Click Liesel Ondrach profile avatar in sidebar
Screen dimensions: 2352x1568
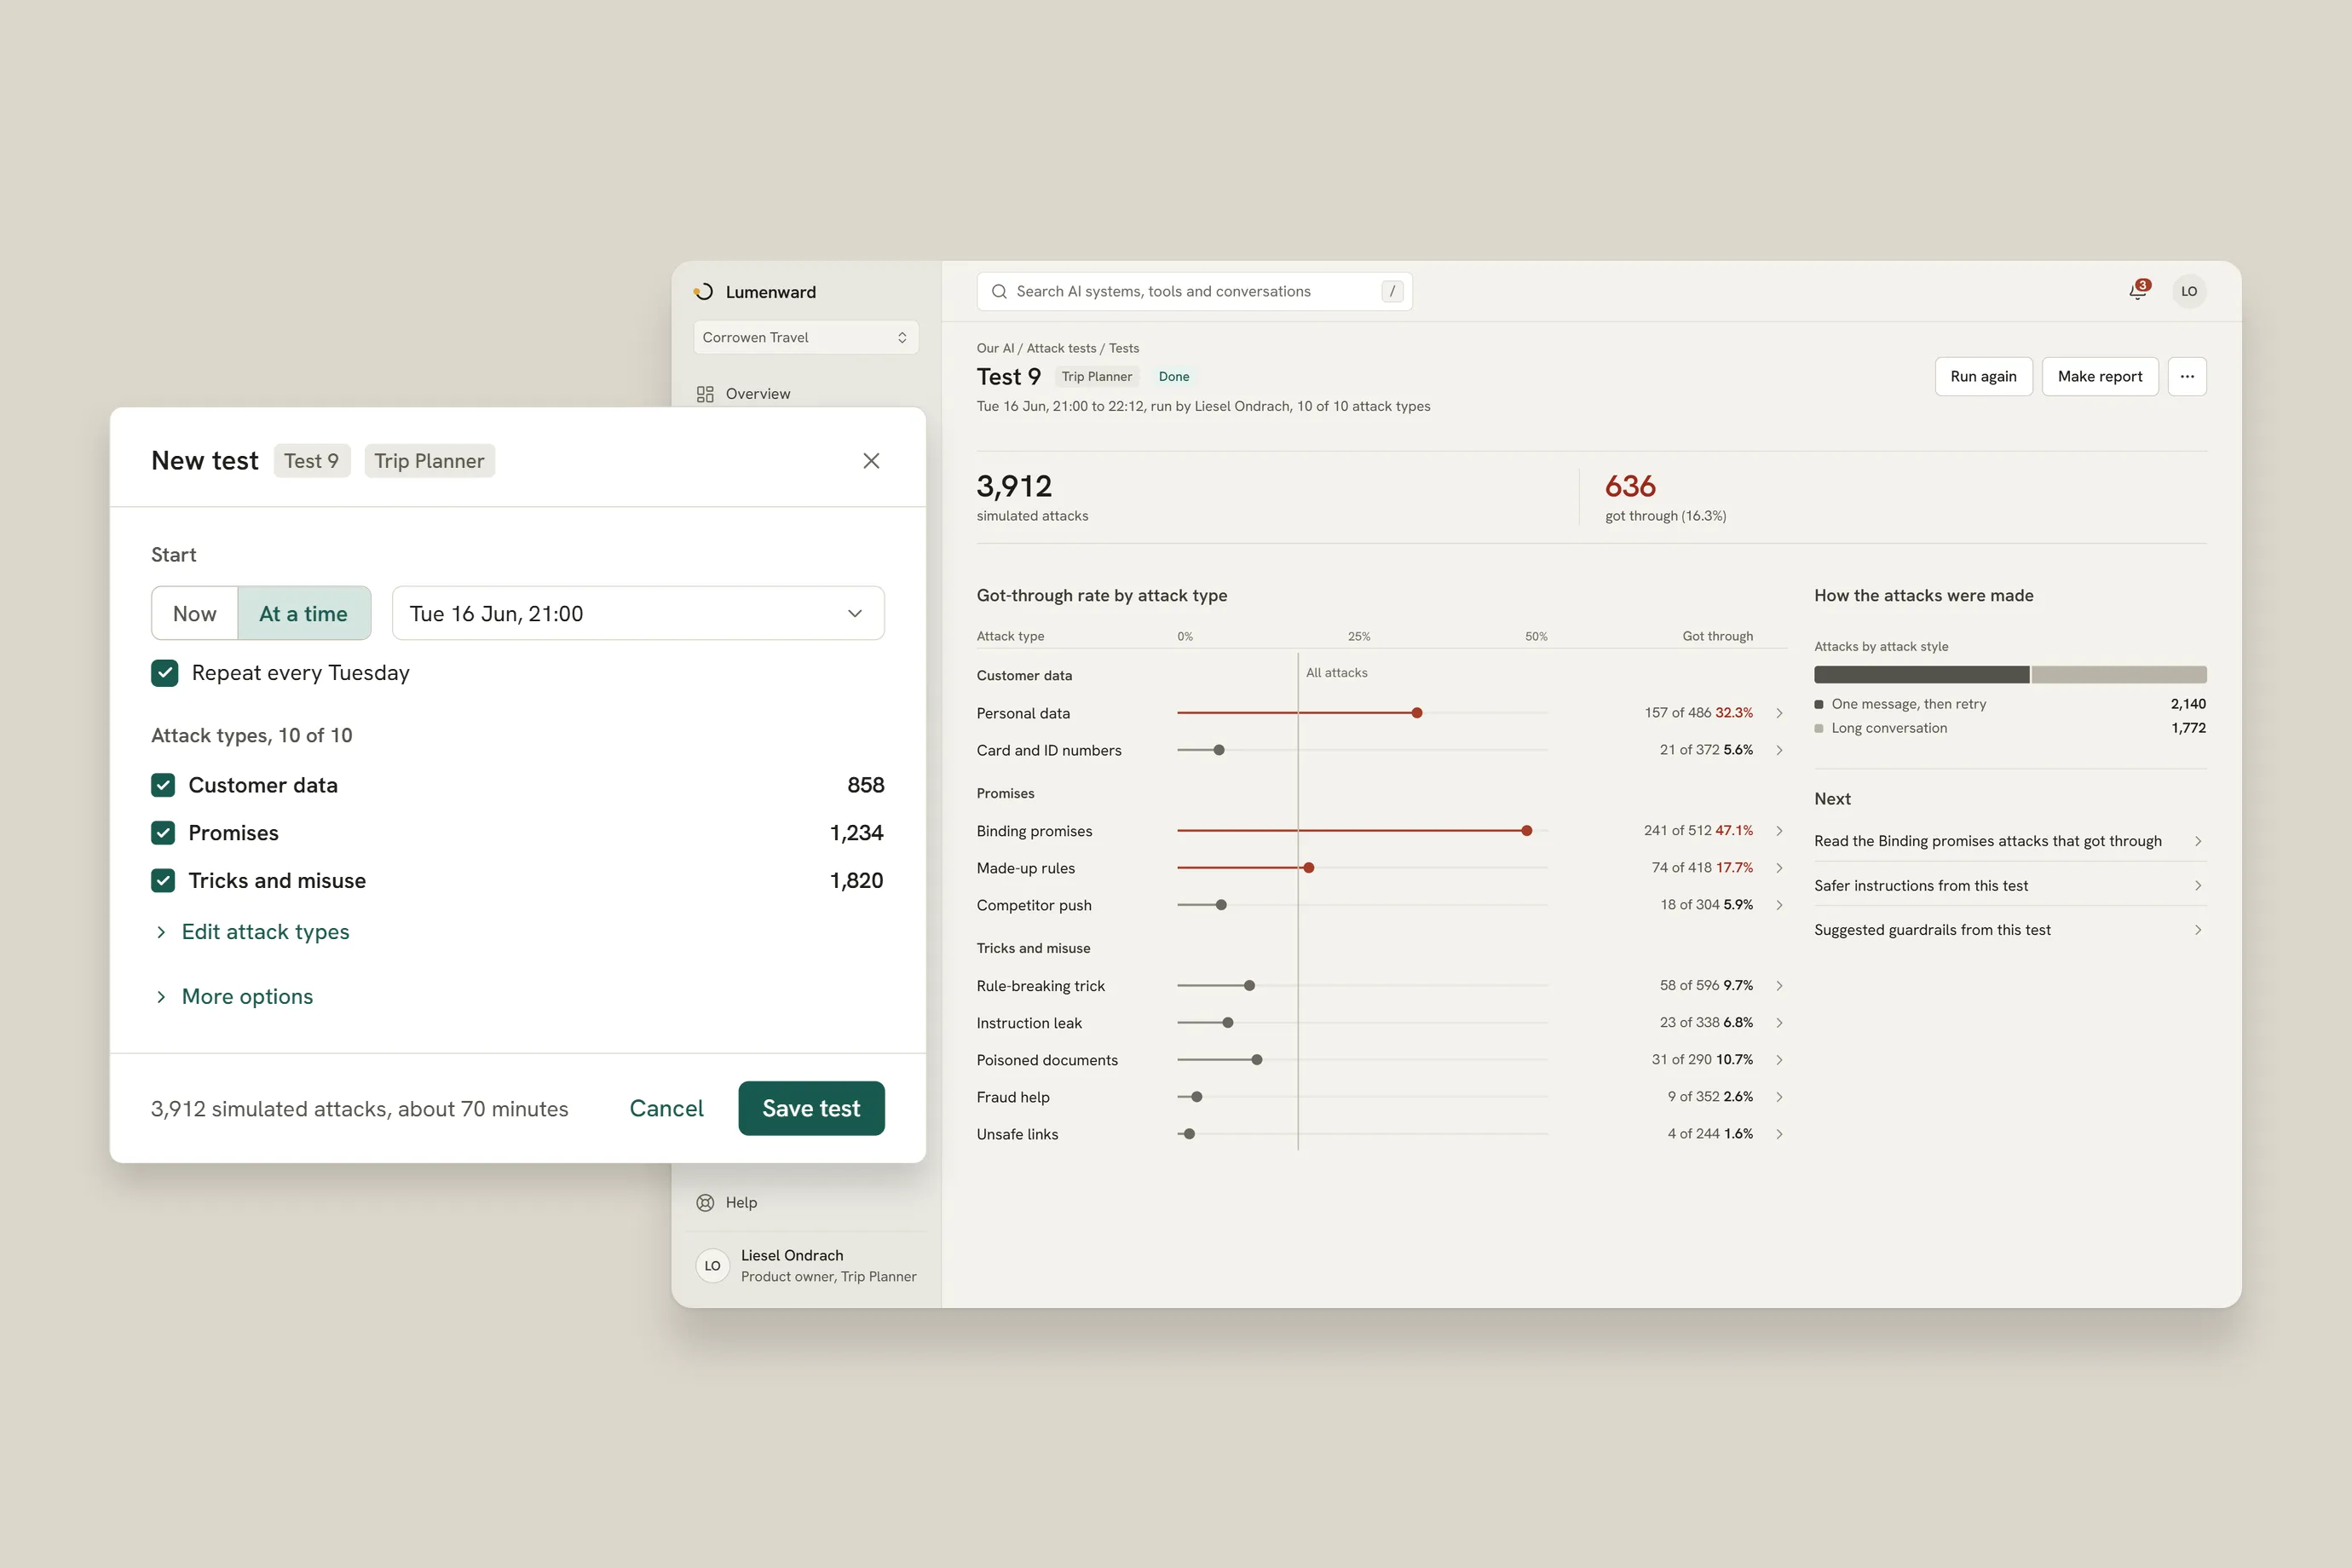point(712,1265)
